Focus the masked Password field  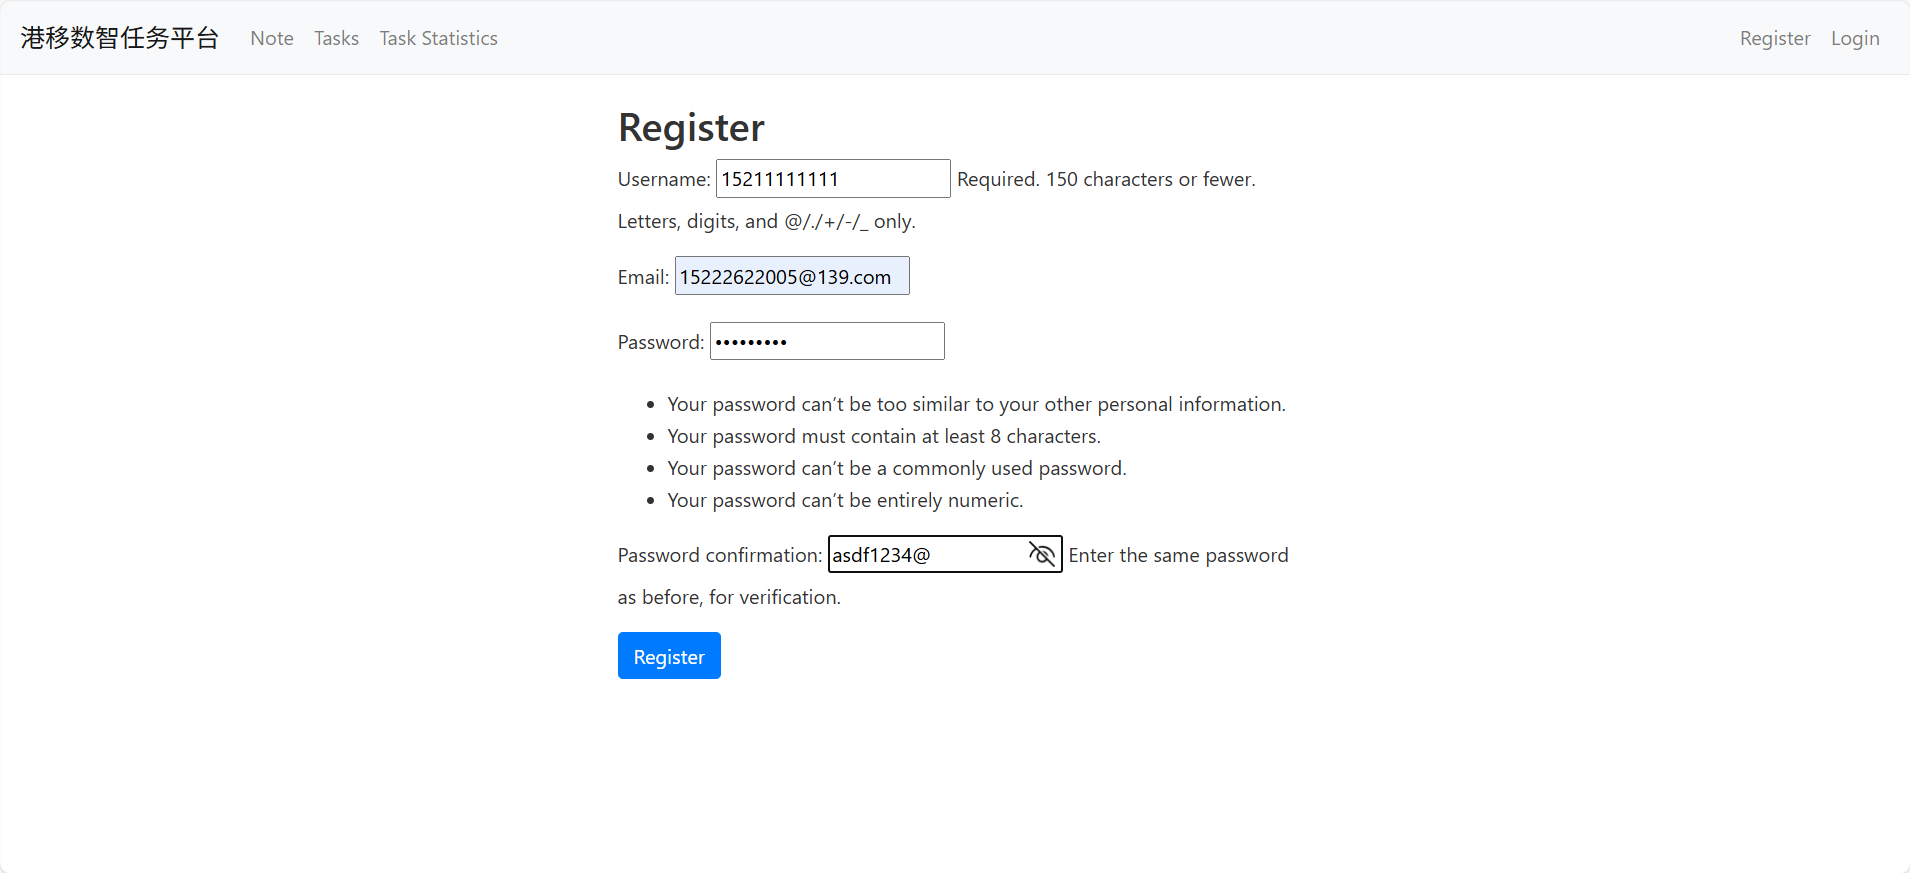click(826, 341)
